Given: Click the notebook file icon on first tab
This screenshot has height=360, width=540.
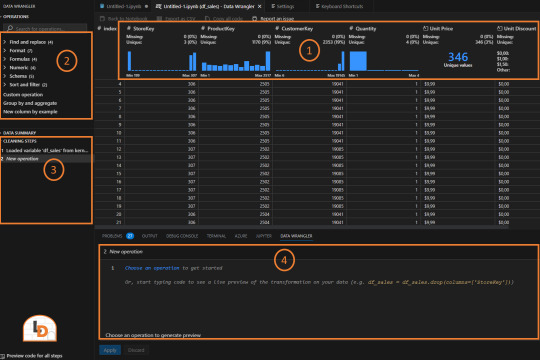Looking at the screenshot, I should [x=102, y=6].
